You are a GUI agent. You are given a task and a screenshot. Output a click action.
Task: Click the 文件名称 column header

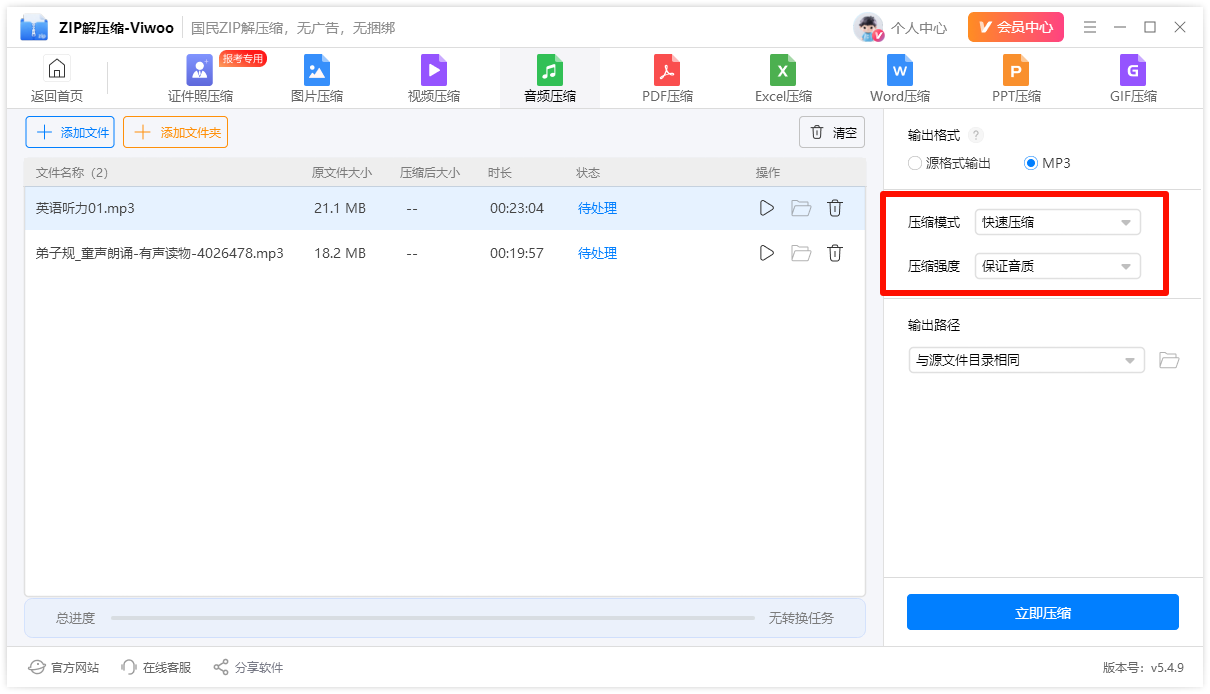point(72,173)
